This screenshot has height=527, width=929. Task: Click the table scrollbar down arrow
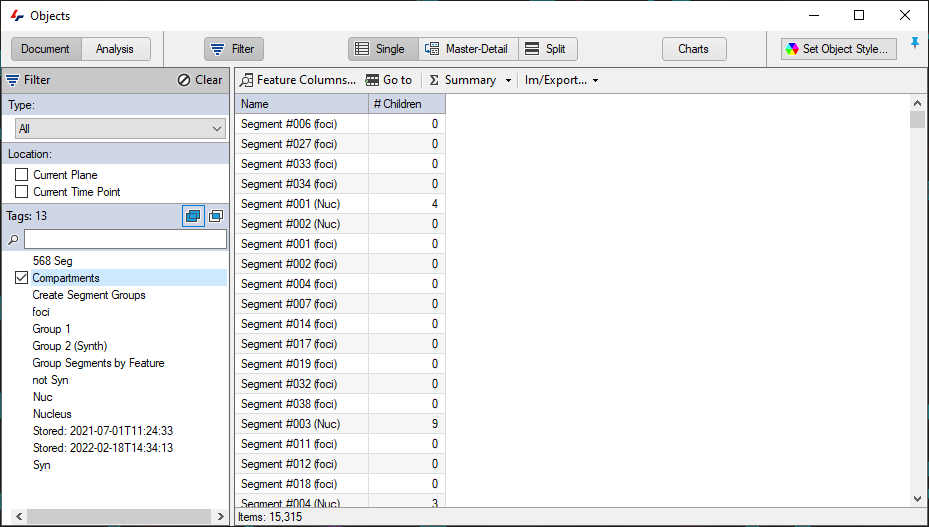pos(917,499)
